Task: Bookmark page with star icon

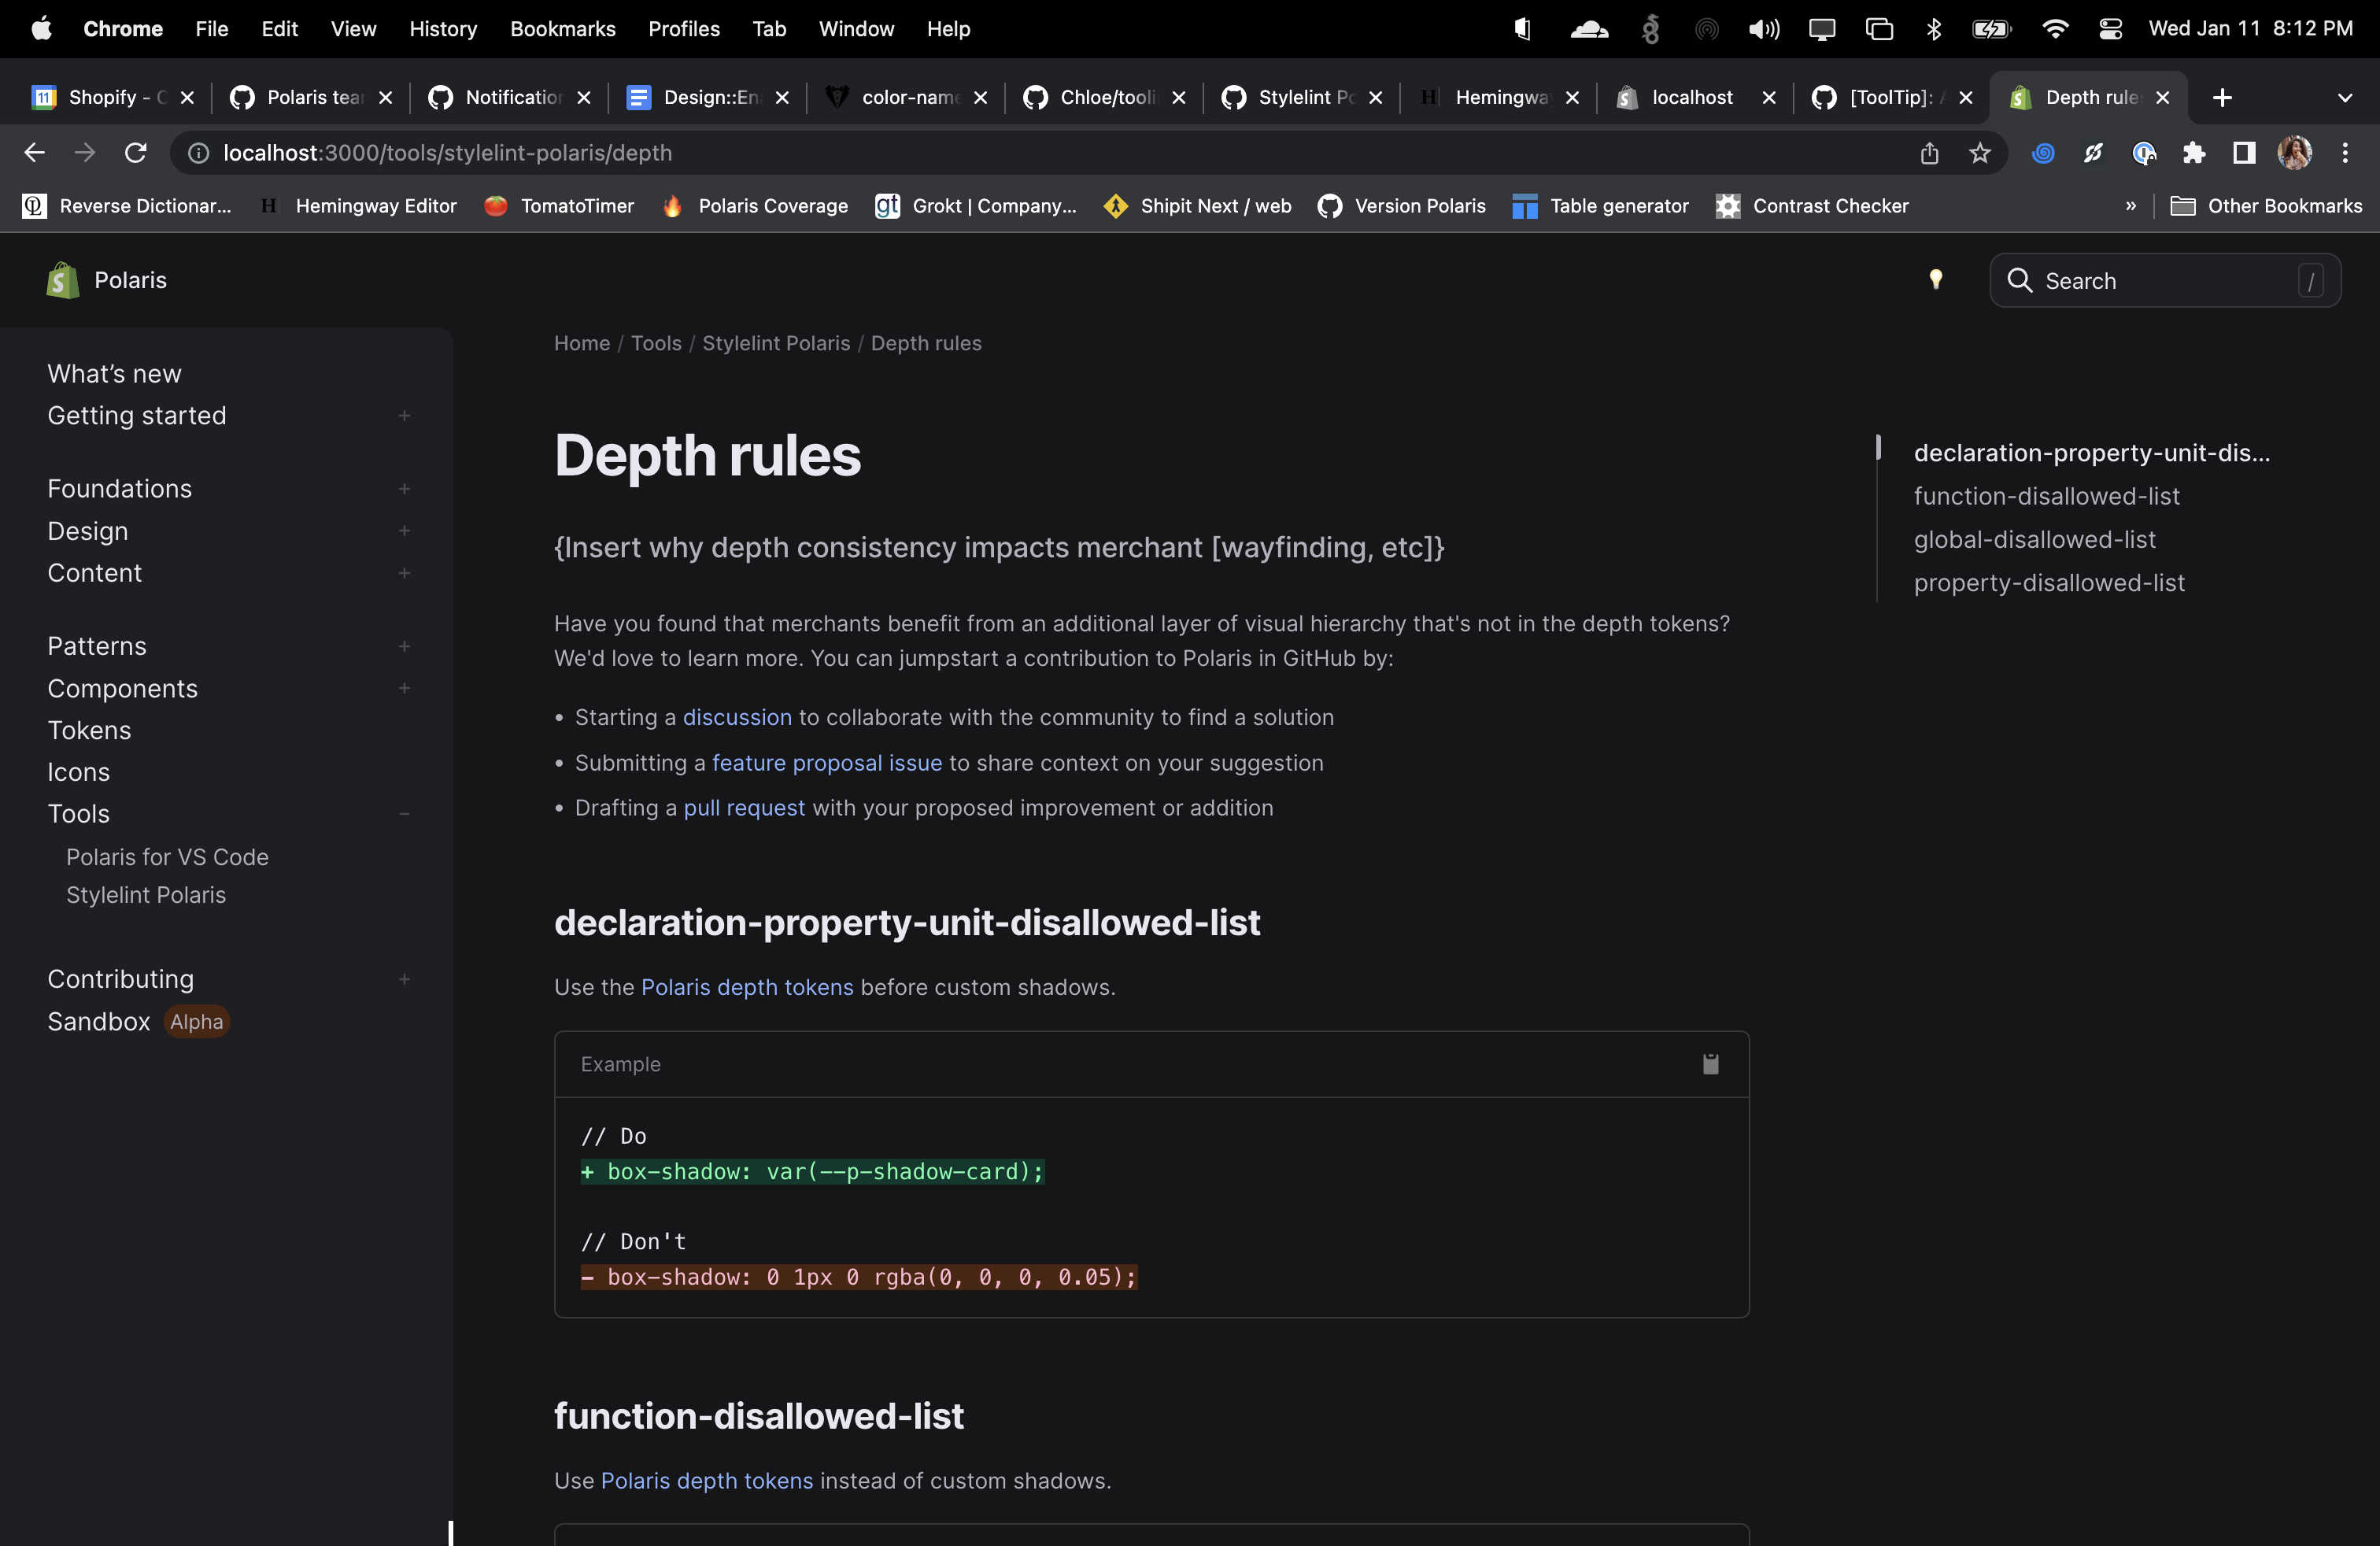Action: point(1979,153)
